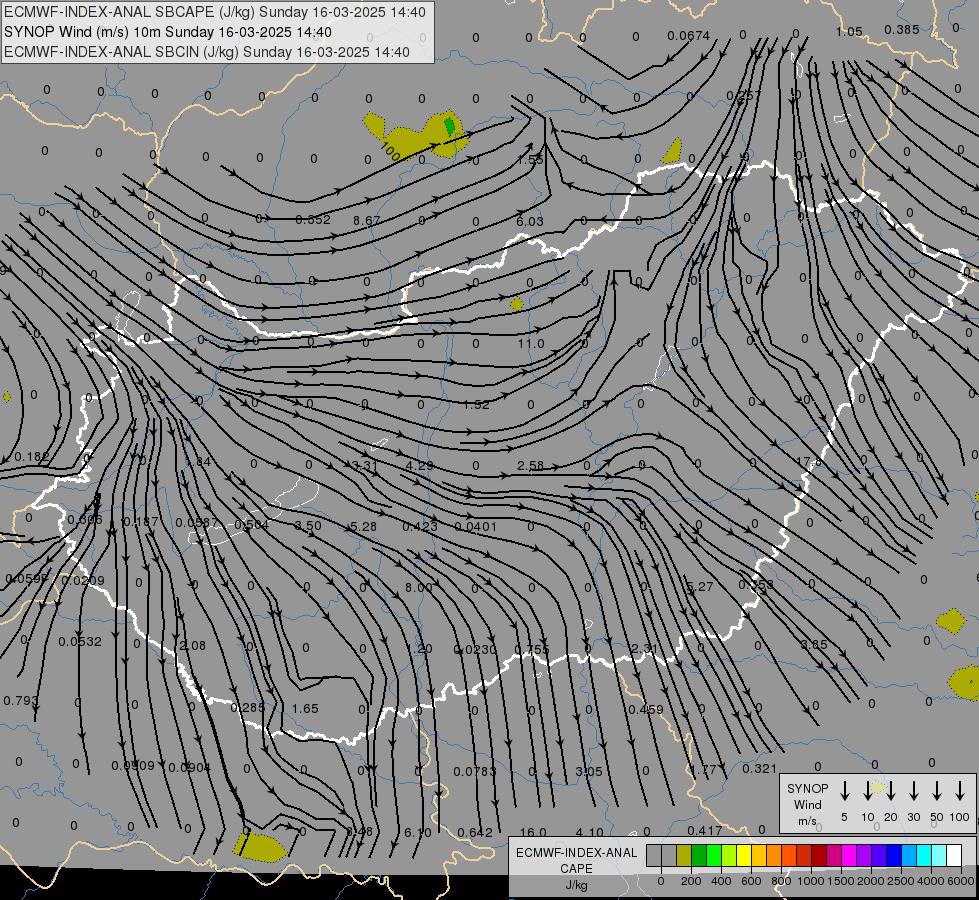Click the olive CAPE diamond near value 11.0
Image resolution: width=979 pixels, height=900 pixels.
(x=516, y=304)
